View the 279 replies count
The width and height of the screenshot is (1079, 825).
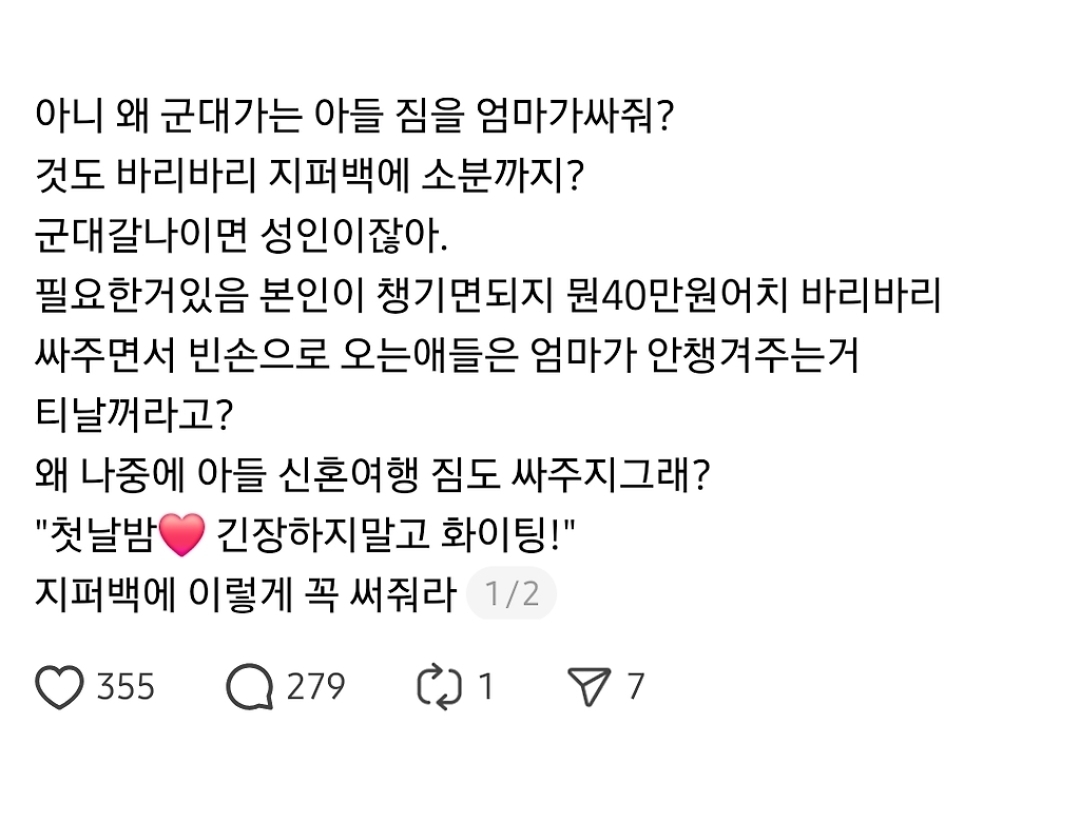316,687
